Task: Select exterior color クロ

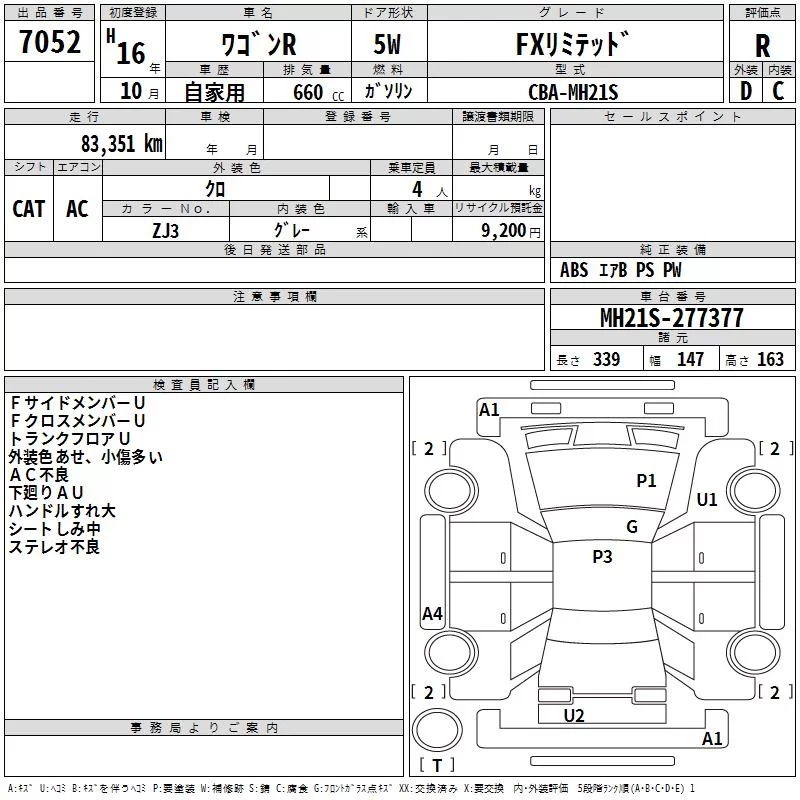Action: click(x=215, y=189)
